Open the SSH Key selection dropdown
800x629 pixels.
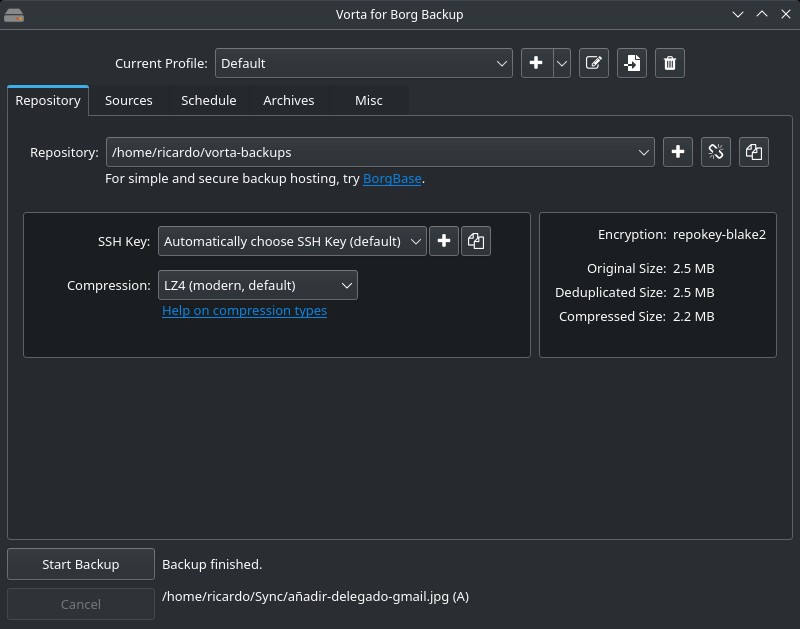292,241
